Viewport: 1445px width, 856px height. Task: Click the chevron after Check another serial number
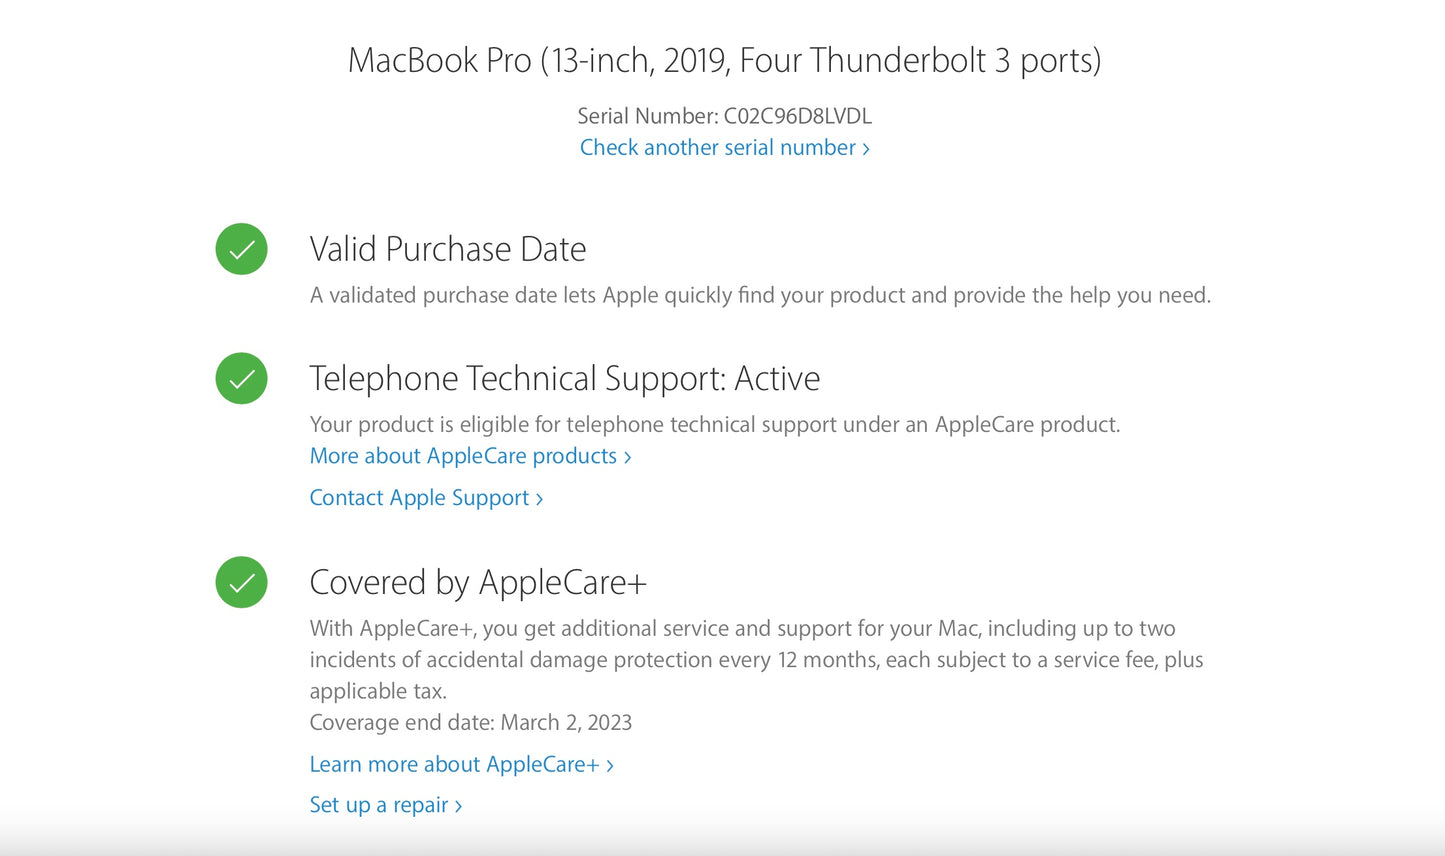click(866, 147)
